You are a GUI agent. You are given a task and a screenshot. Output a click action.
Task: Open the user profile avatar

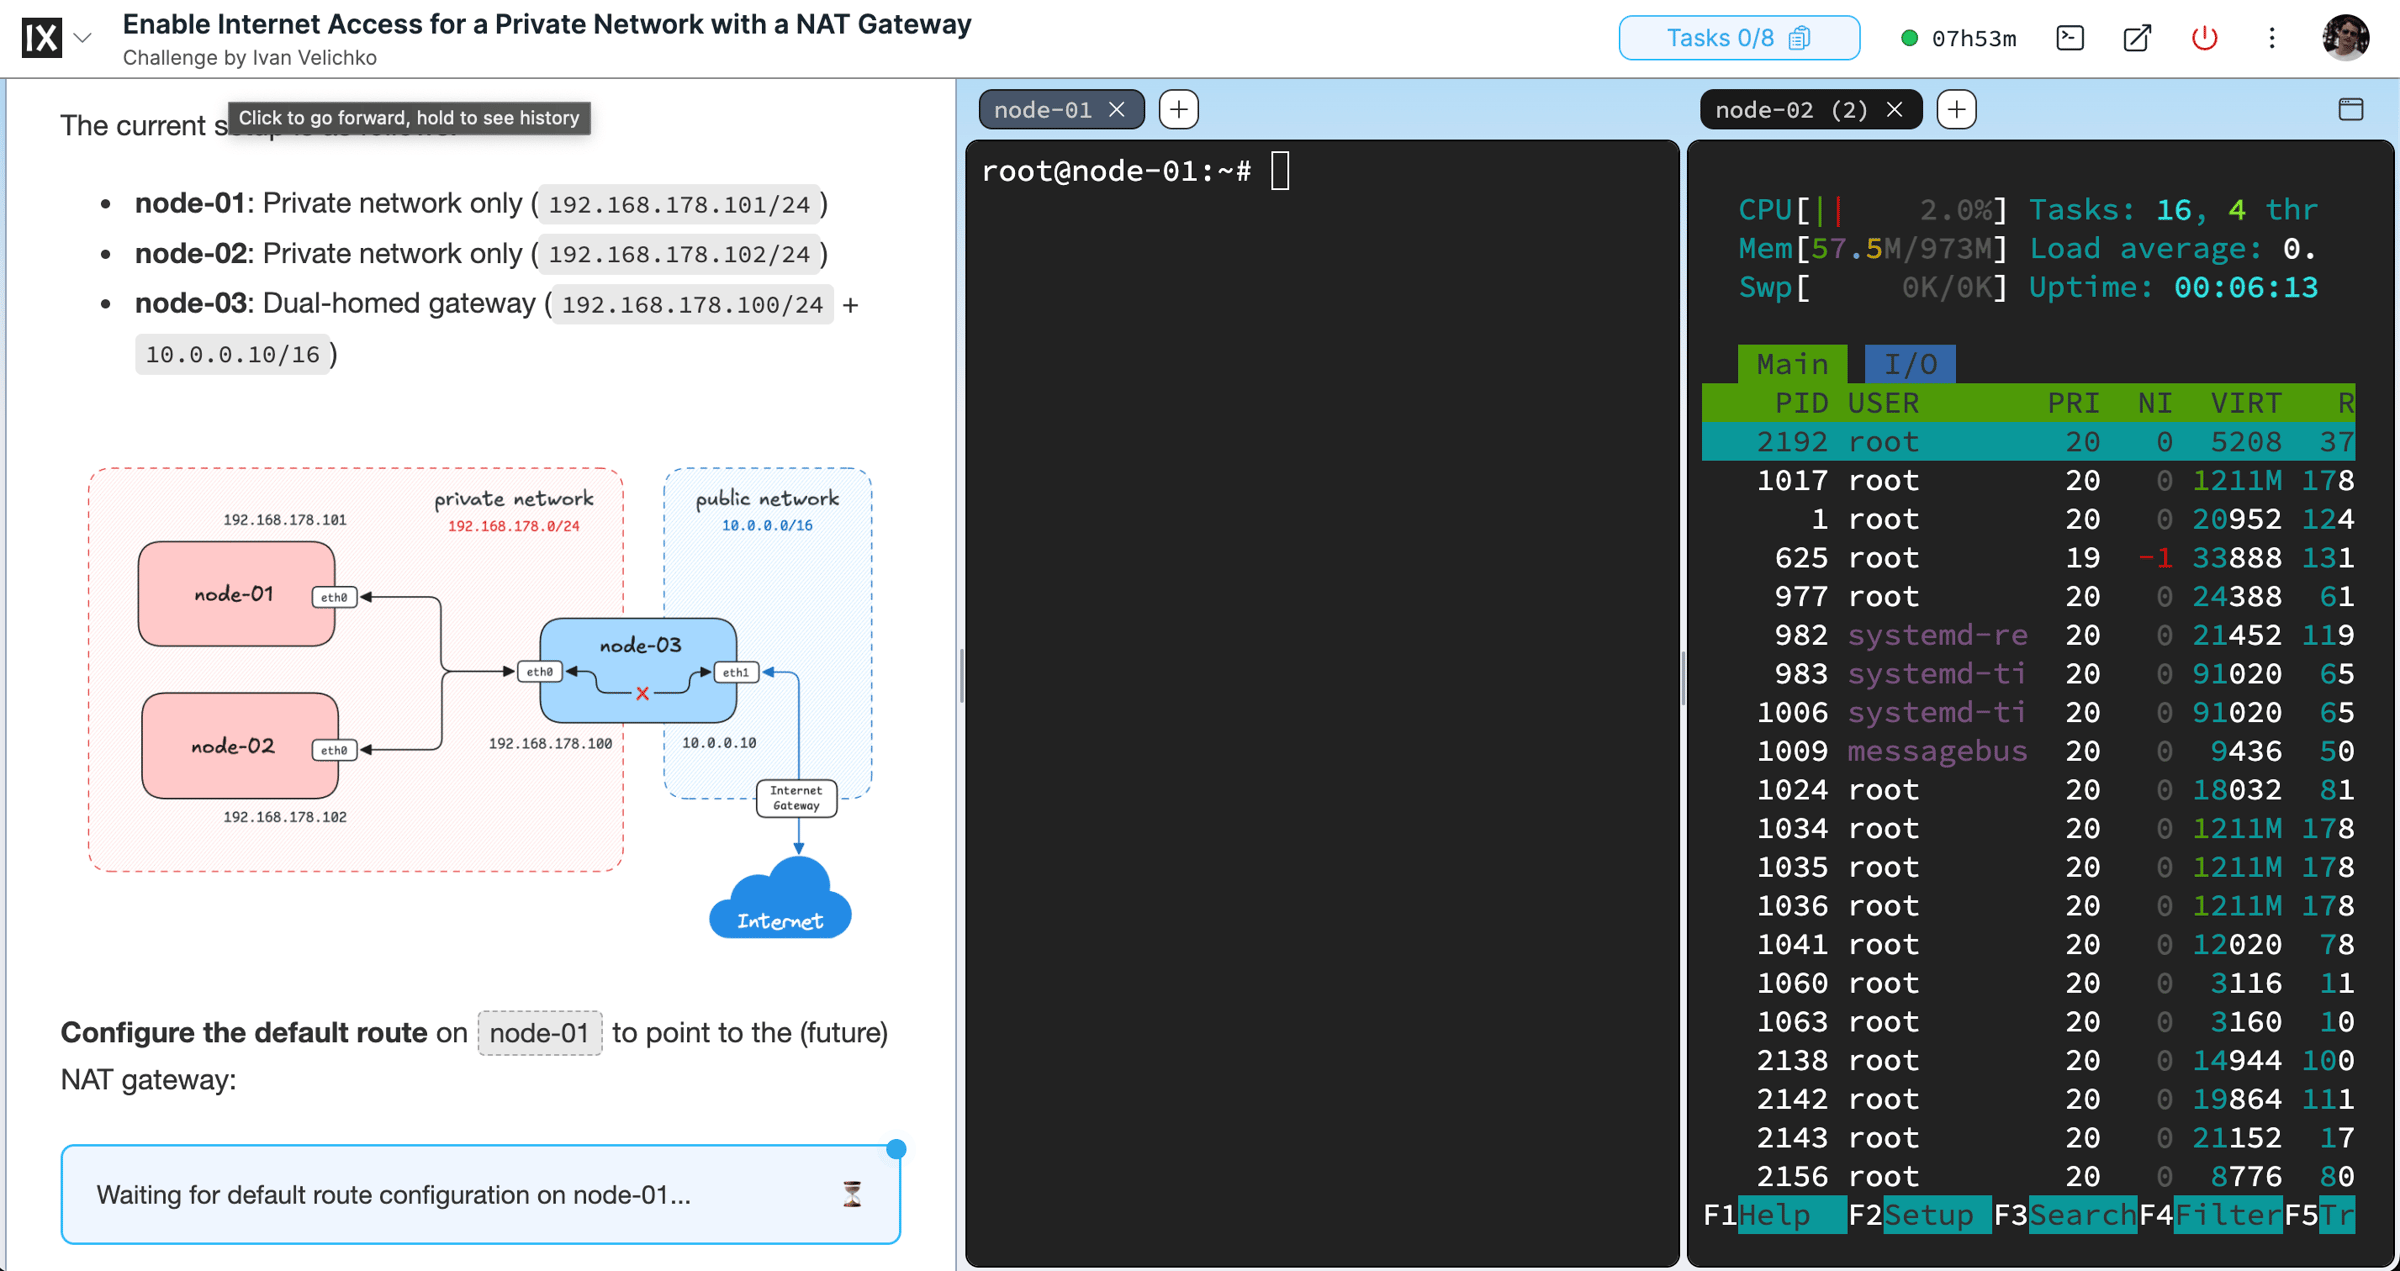pos(2345,38)
